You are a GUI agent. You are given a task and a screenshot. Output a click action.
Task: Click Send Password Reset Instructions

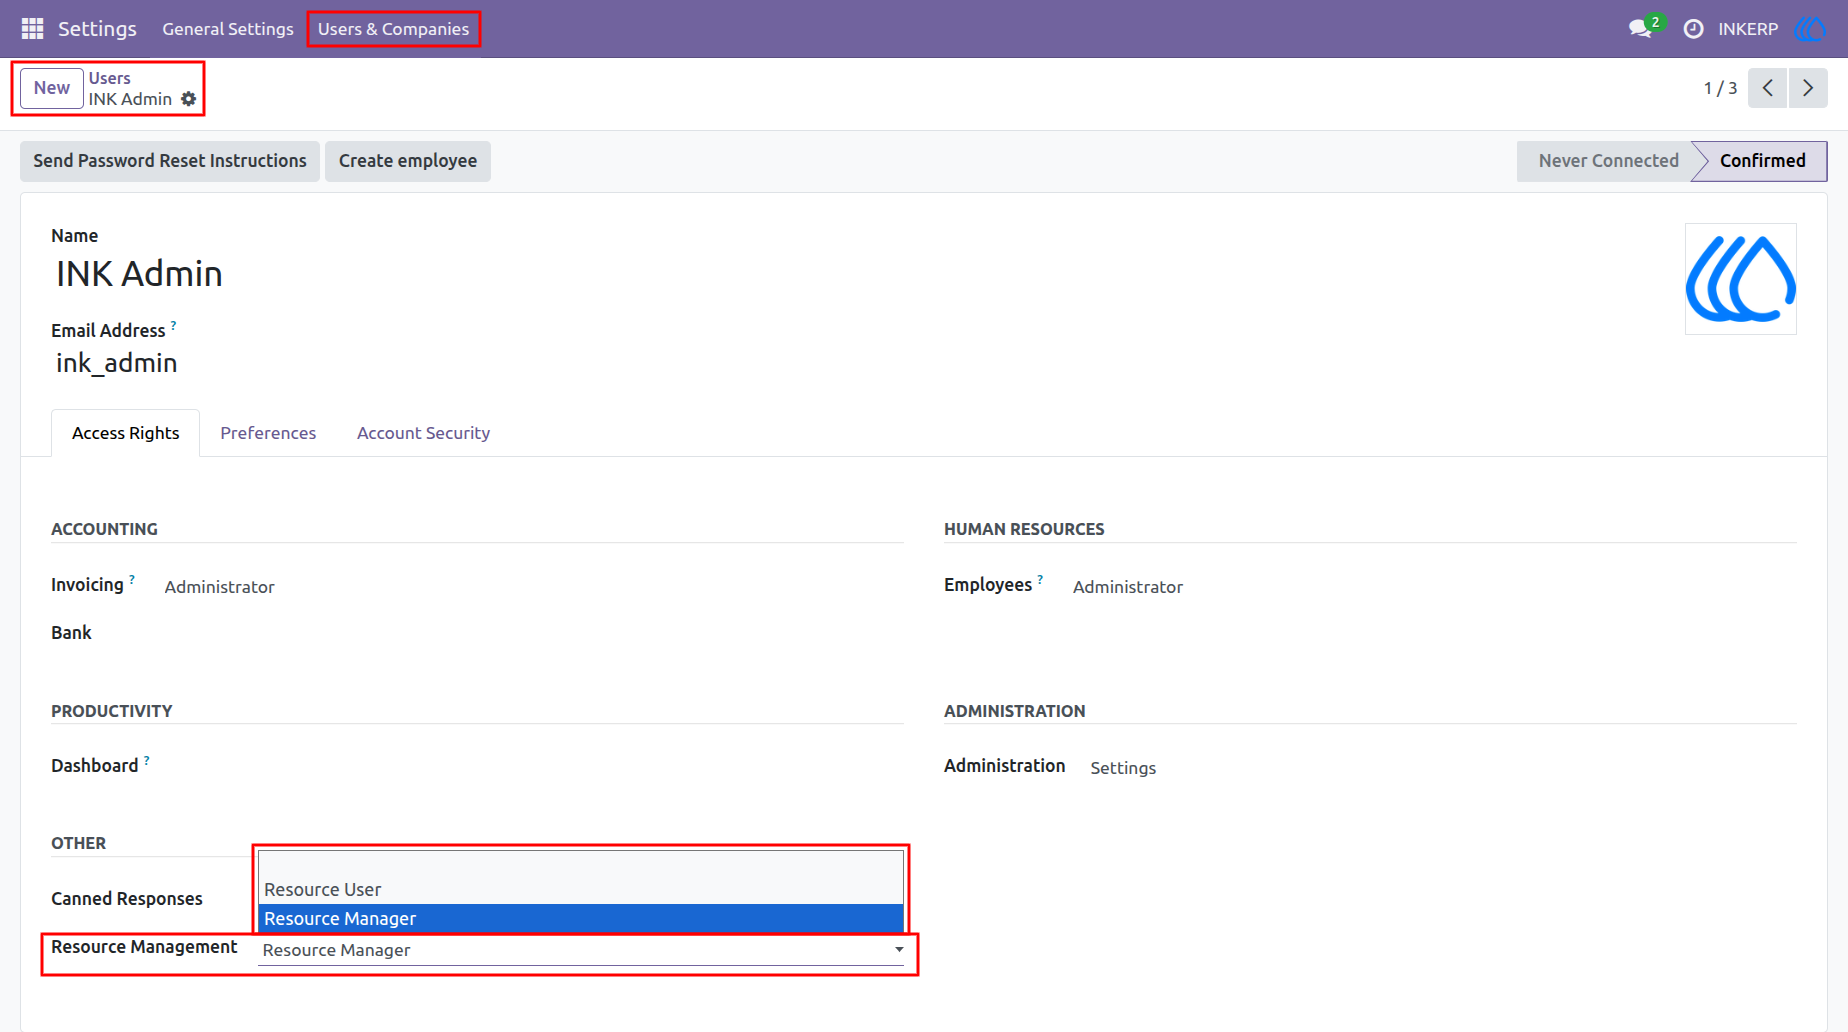[x=170, y=161]
